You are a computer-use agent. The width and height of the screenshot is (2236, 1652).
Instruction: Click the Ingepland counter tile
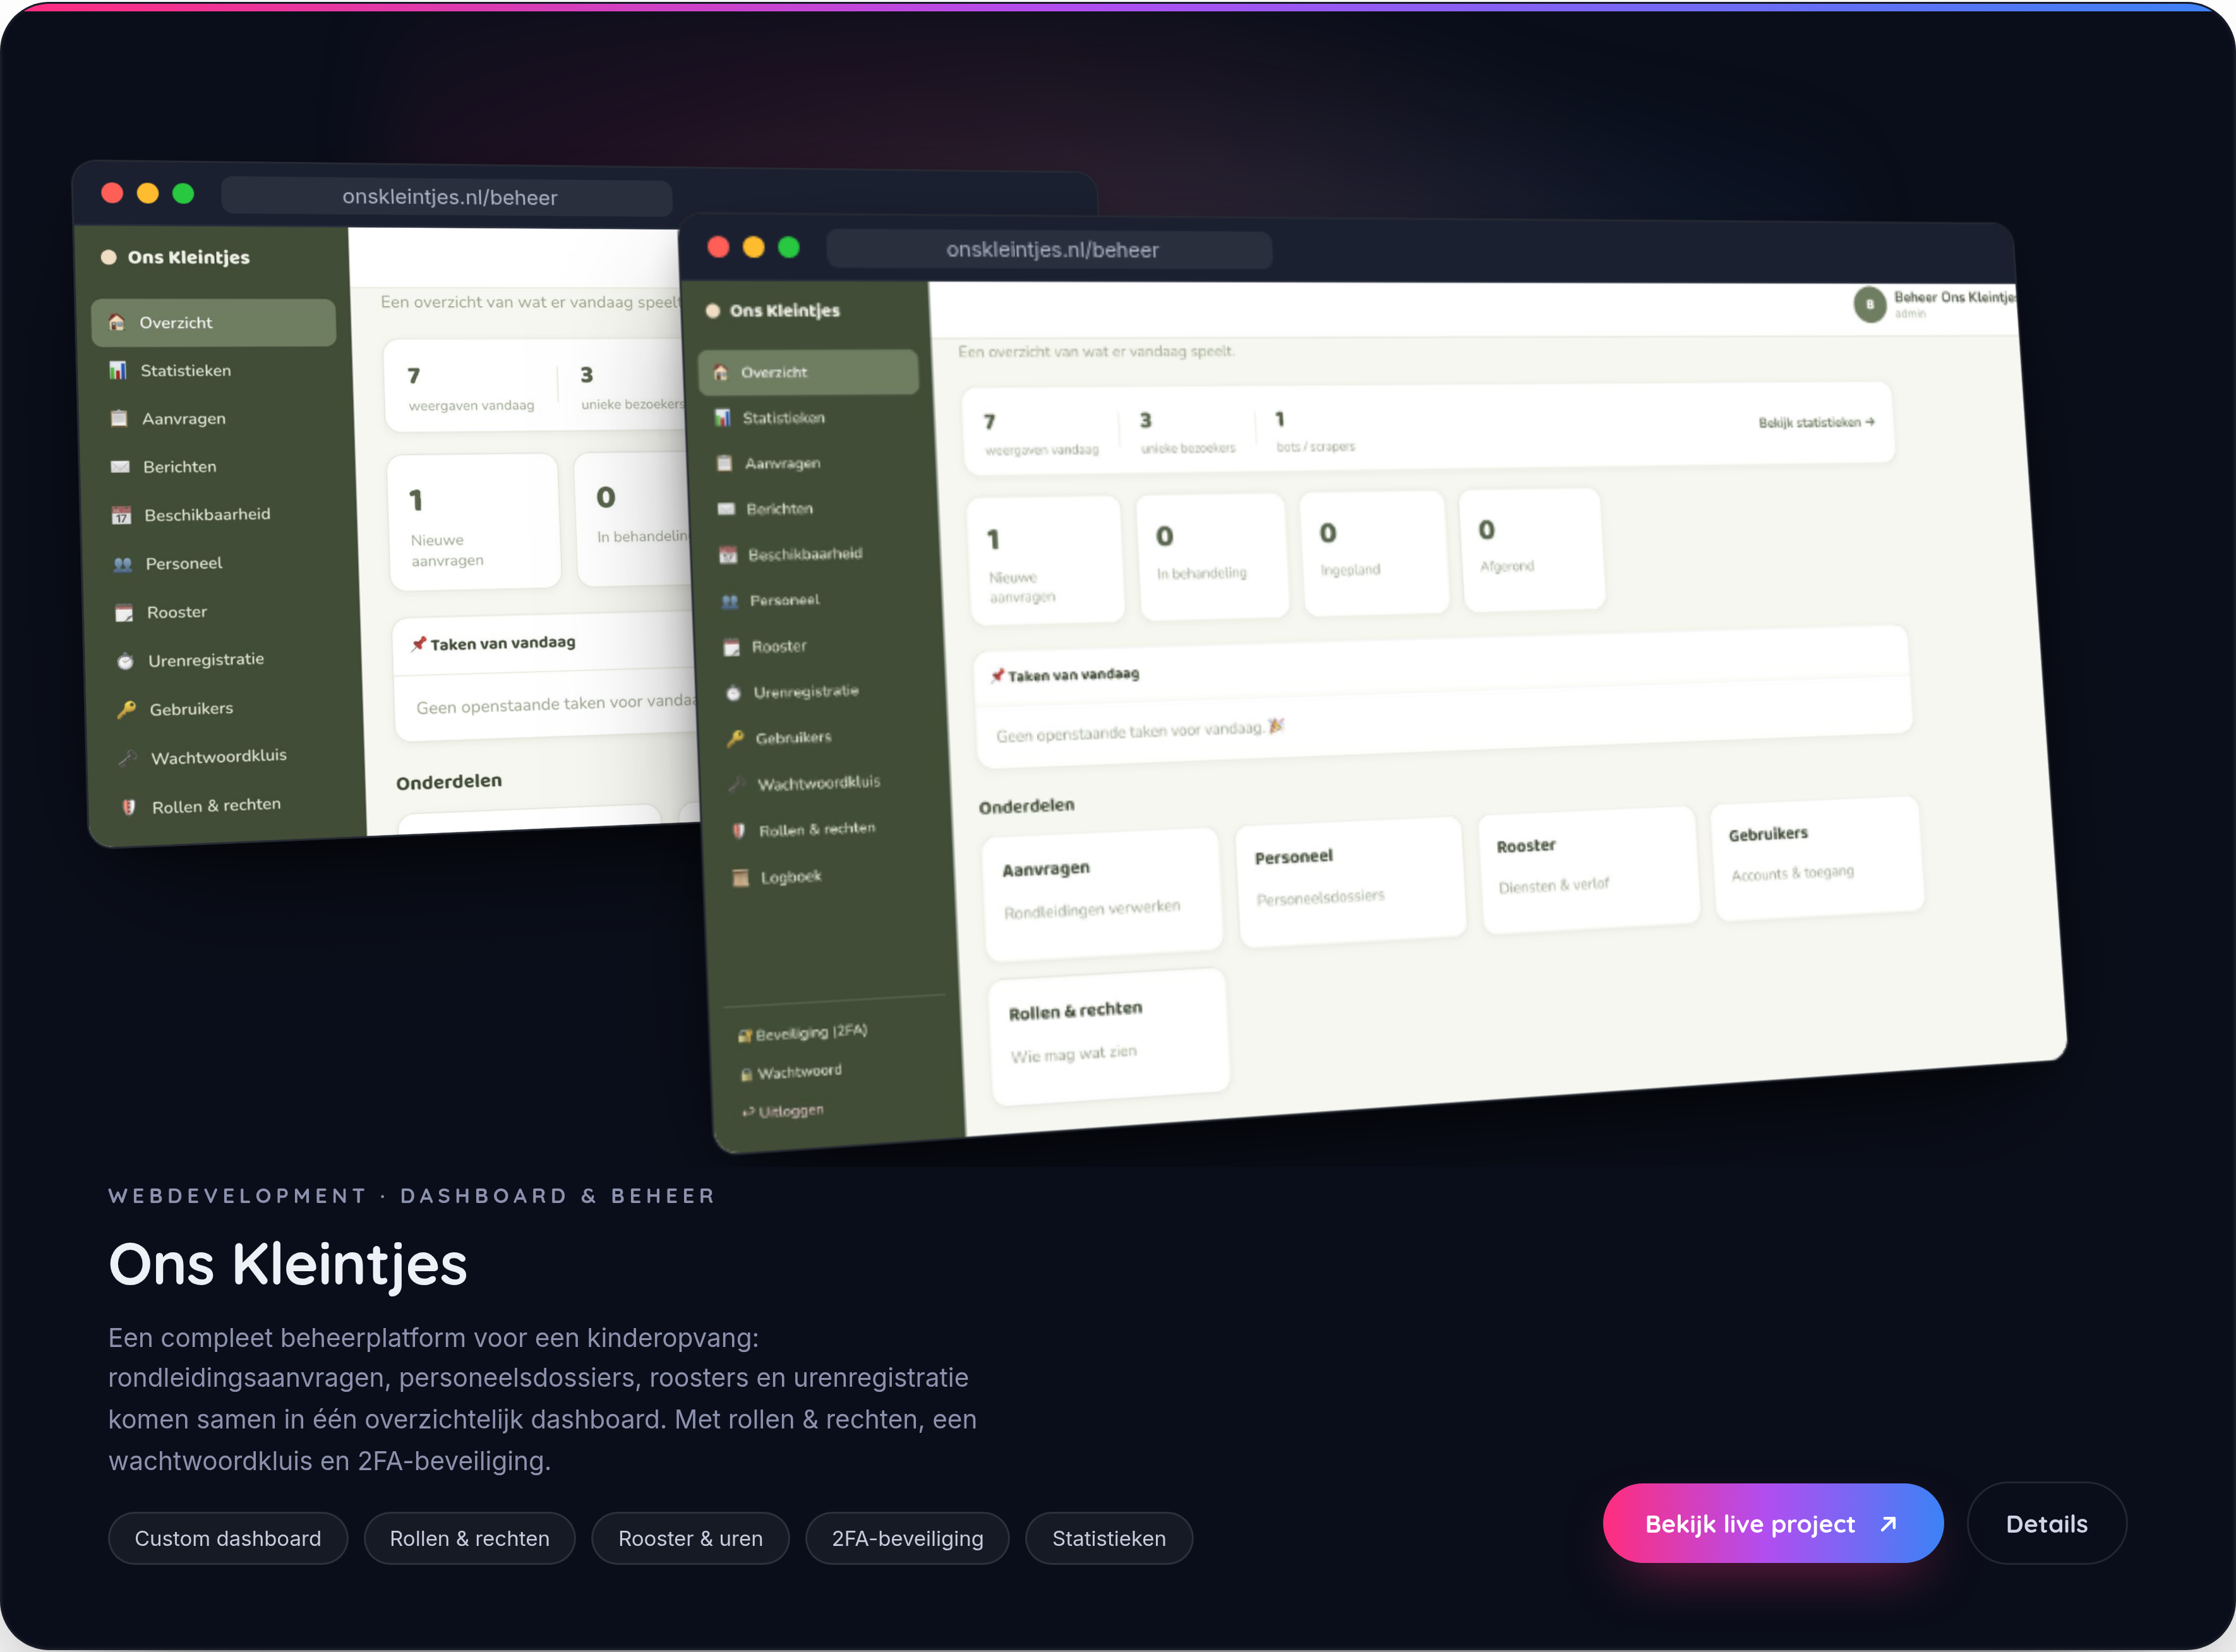click(1374, 552)
